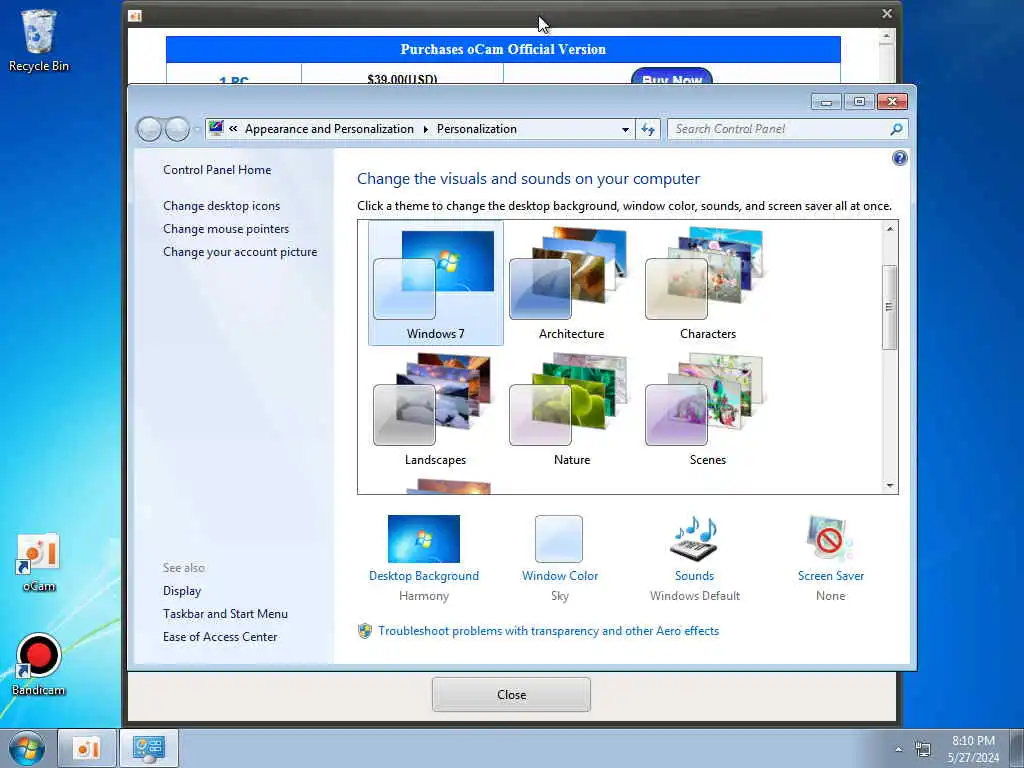Minimize the Personalization window
The height and width of the screenshot is (768, 1024).
coord(826,101)
